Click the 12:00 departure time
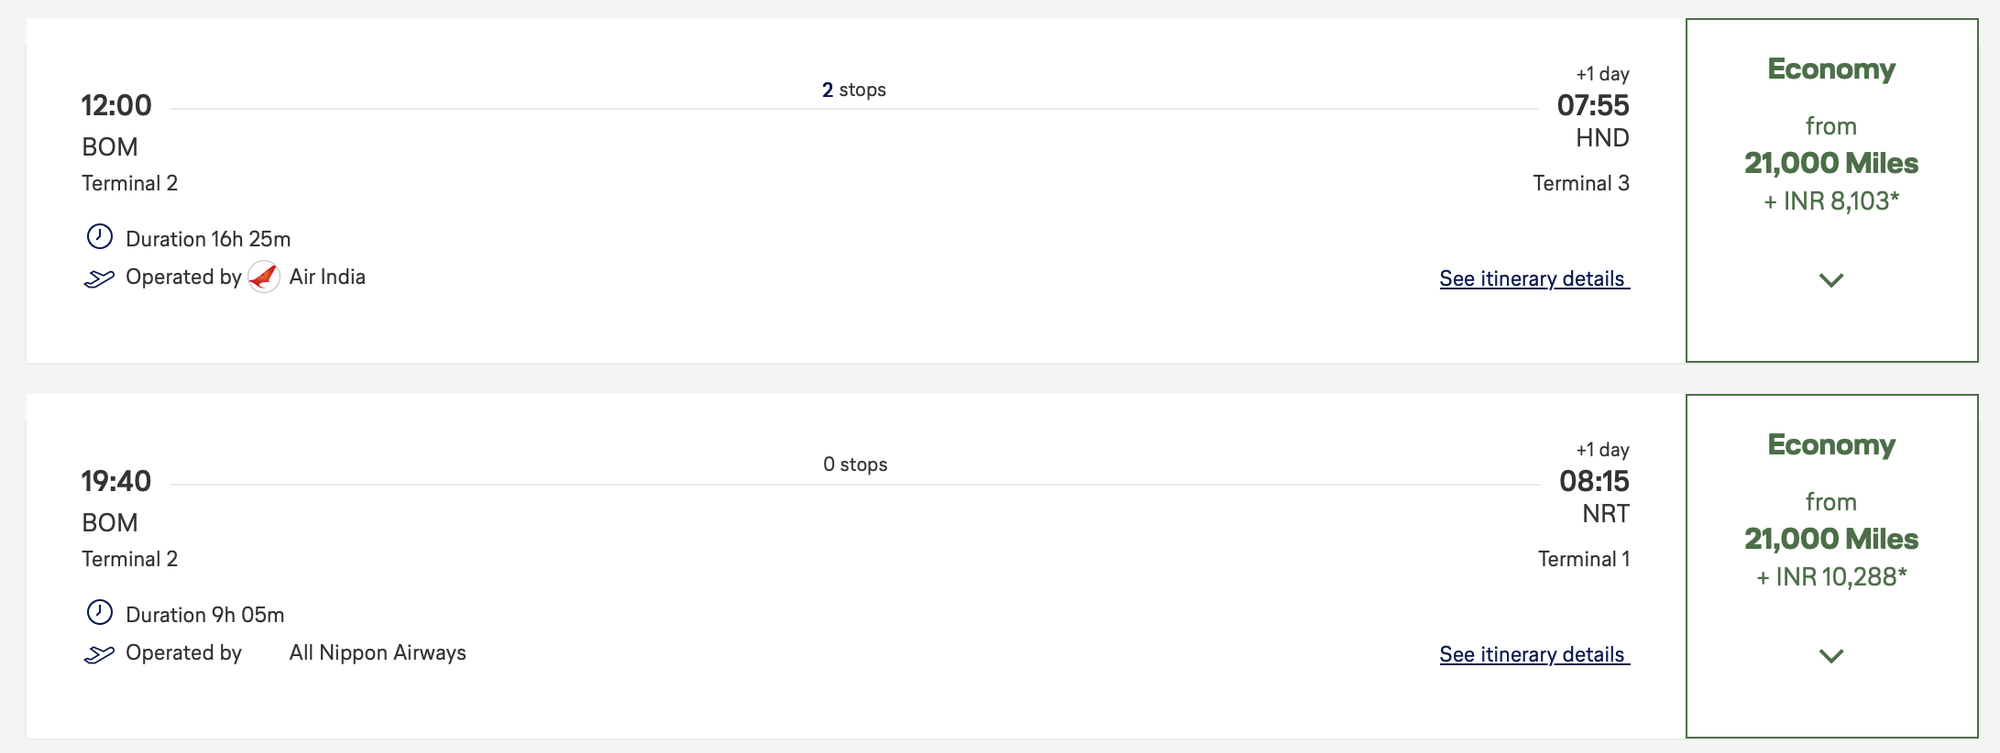 [116, 105]
